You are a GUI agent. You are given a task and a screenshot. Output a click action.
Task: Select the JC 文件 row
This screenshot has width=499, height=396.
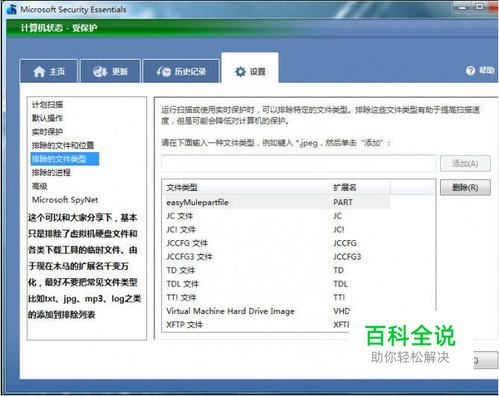pos(277,216)
